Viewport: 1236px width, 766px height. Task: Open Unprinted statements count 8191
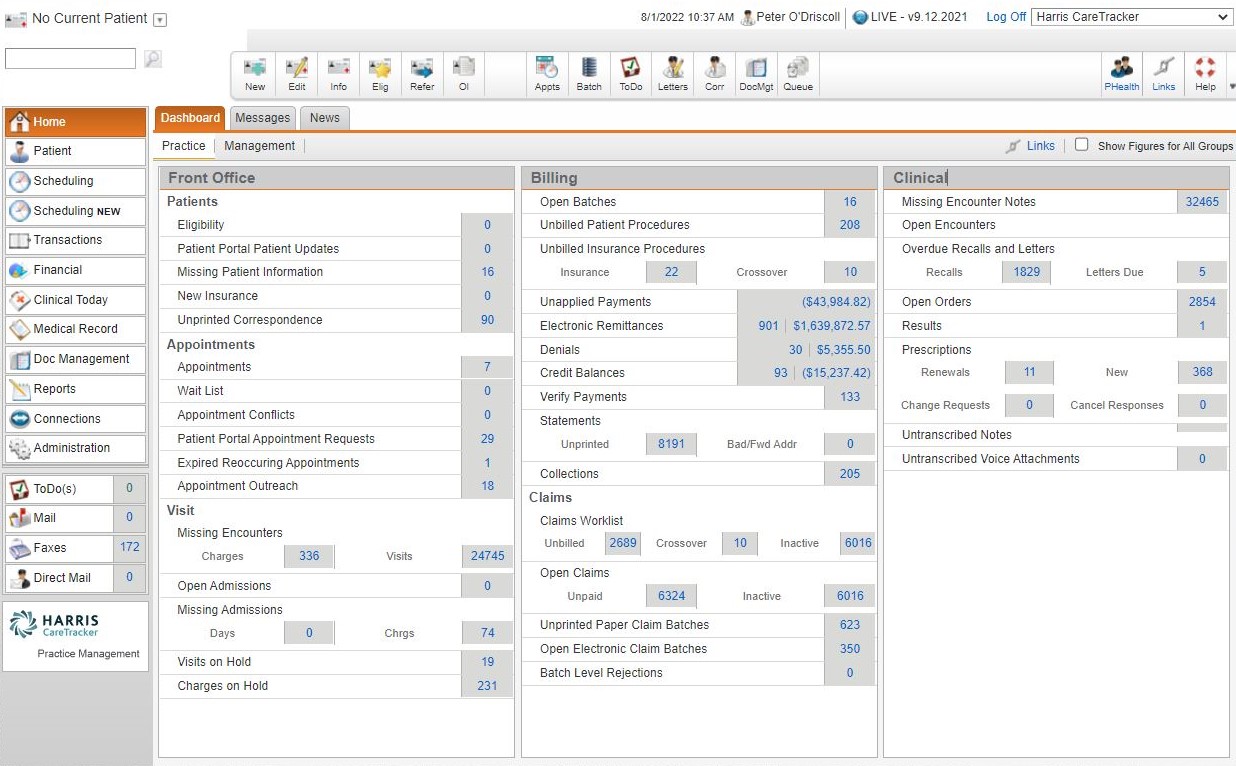(671, 444)
